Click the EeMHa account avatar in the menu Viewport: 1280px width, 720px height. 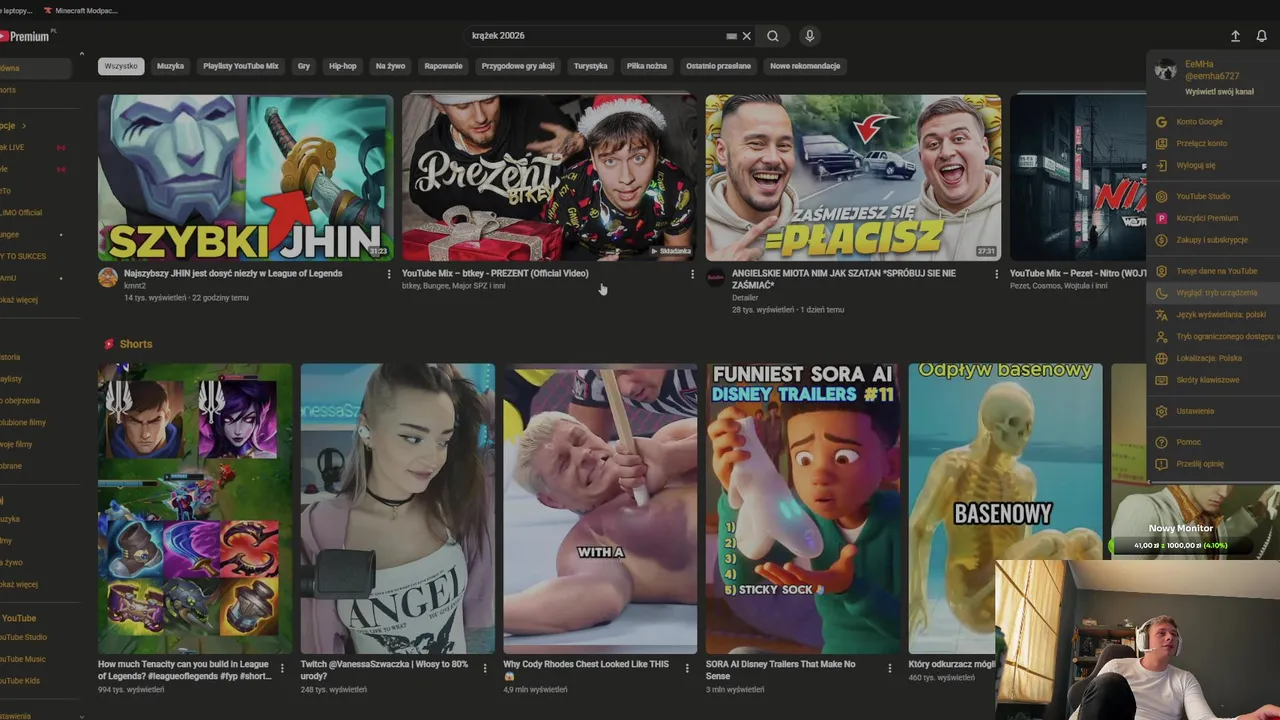(1165, 70)
